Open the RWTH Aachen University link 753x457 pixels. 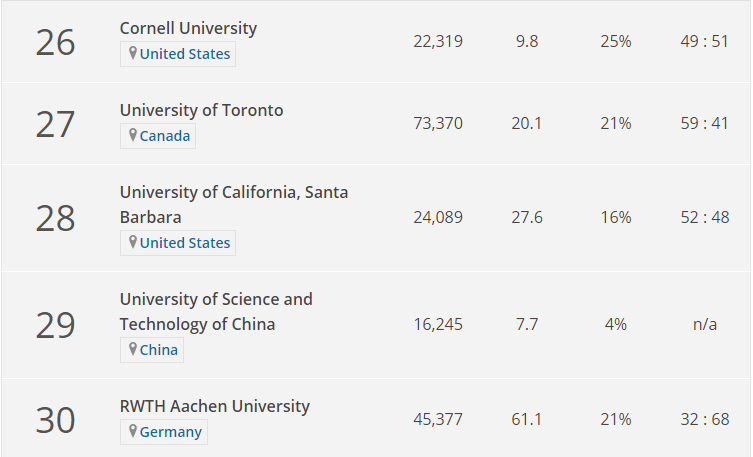(215, 406)
